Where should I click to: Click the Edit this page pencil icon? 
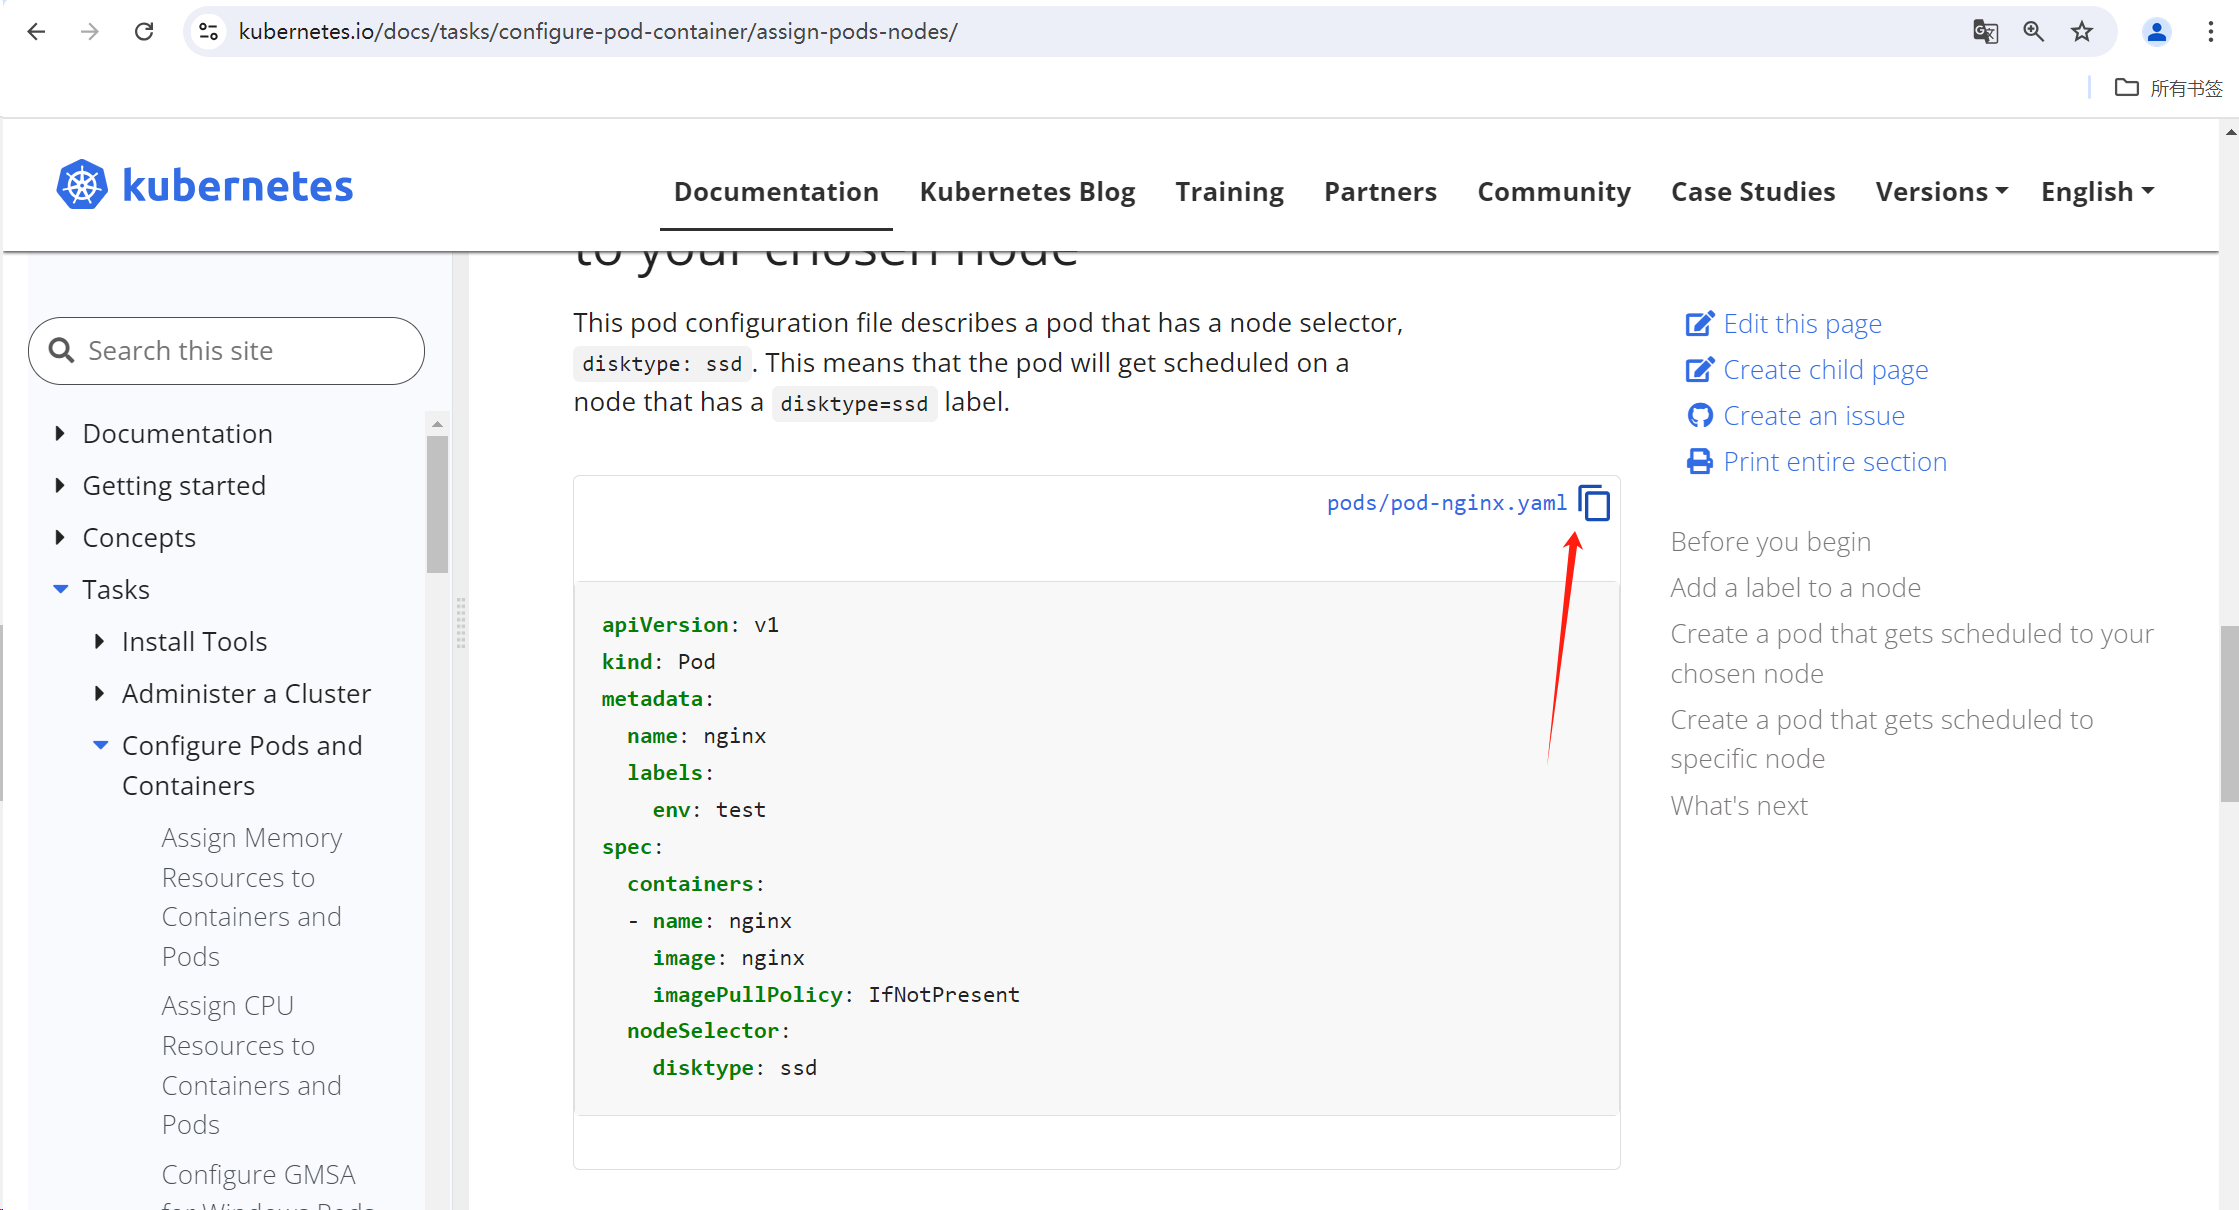(x=1699, y=323)
